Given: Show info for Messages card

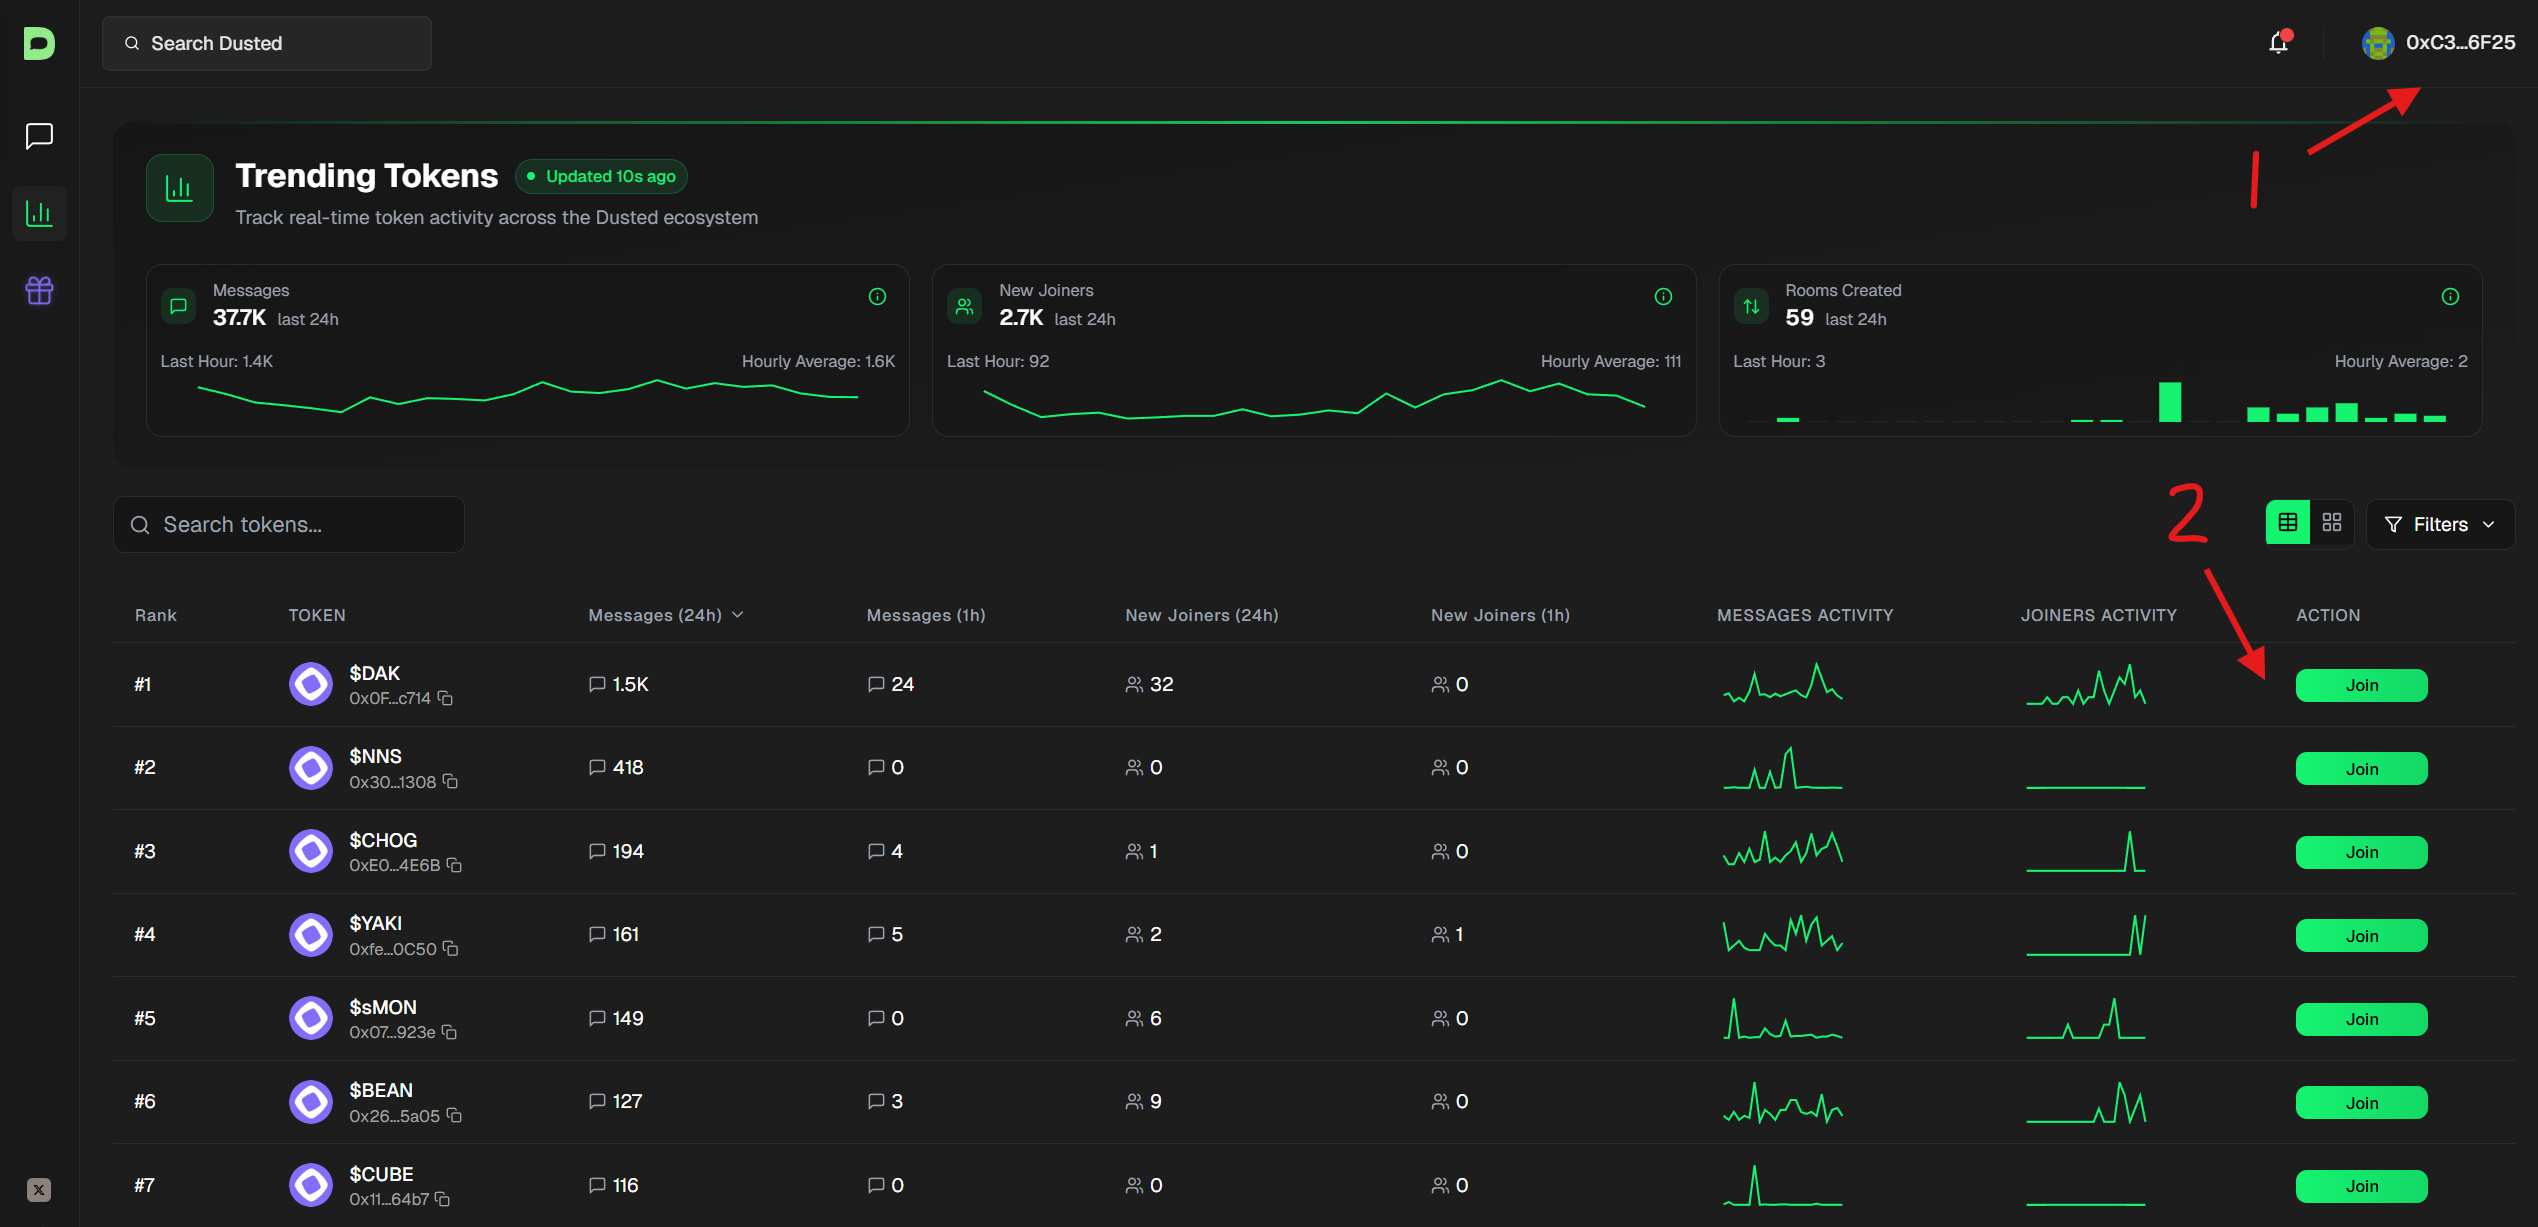Looking at the screenshot, I should 877,296.
